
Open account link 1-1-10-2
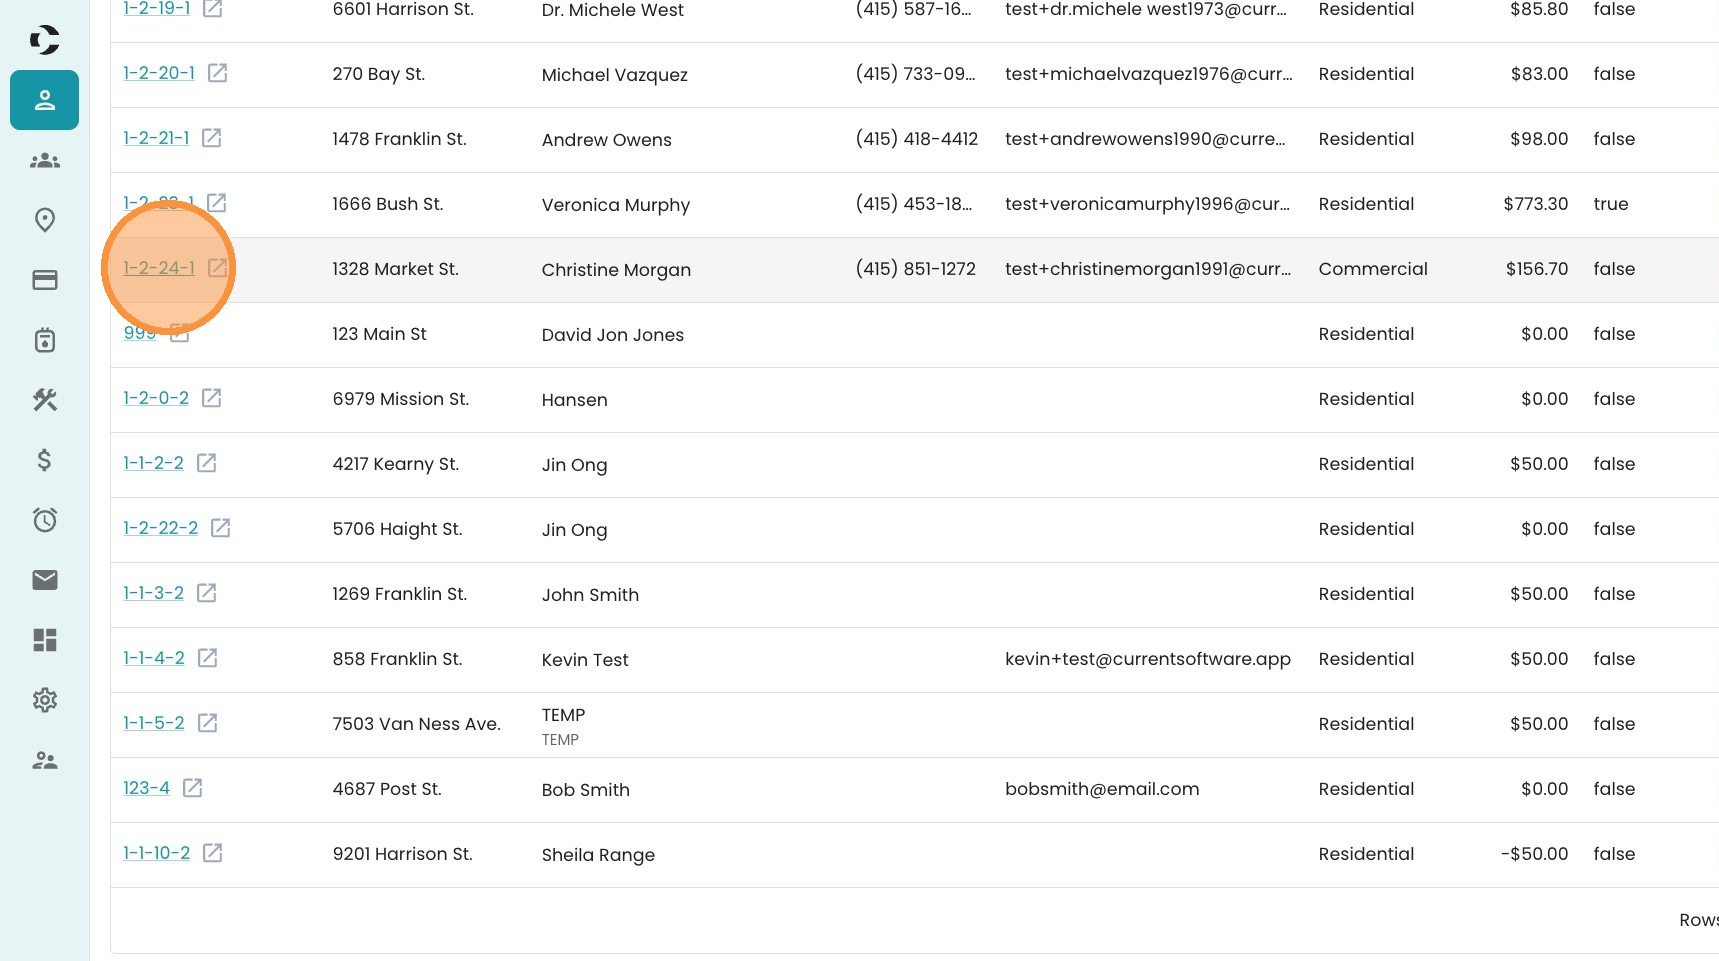(x=156, y=853)
